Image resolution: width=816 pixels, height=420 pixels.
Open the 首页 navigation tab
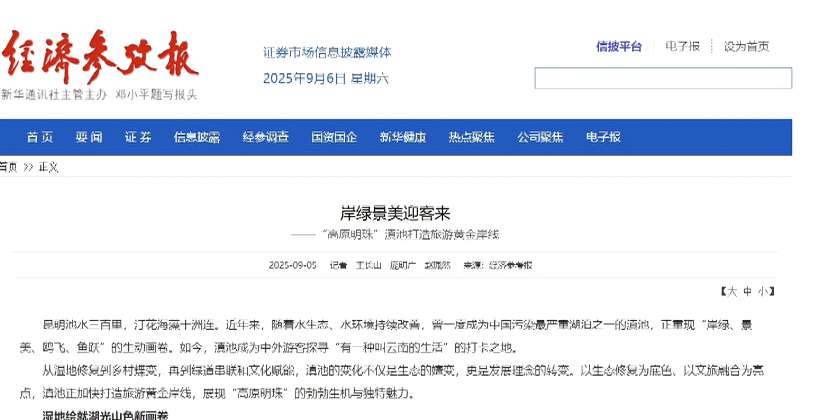(41, 137)
